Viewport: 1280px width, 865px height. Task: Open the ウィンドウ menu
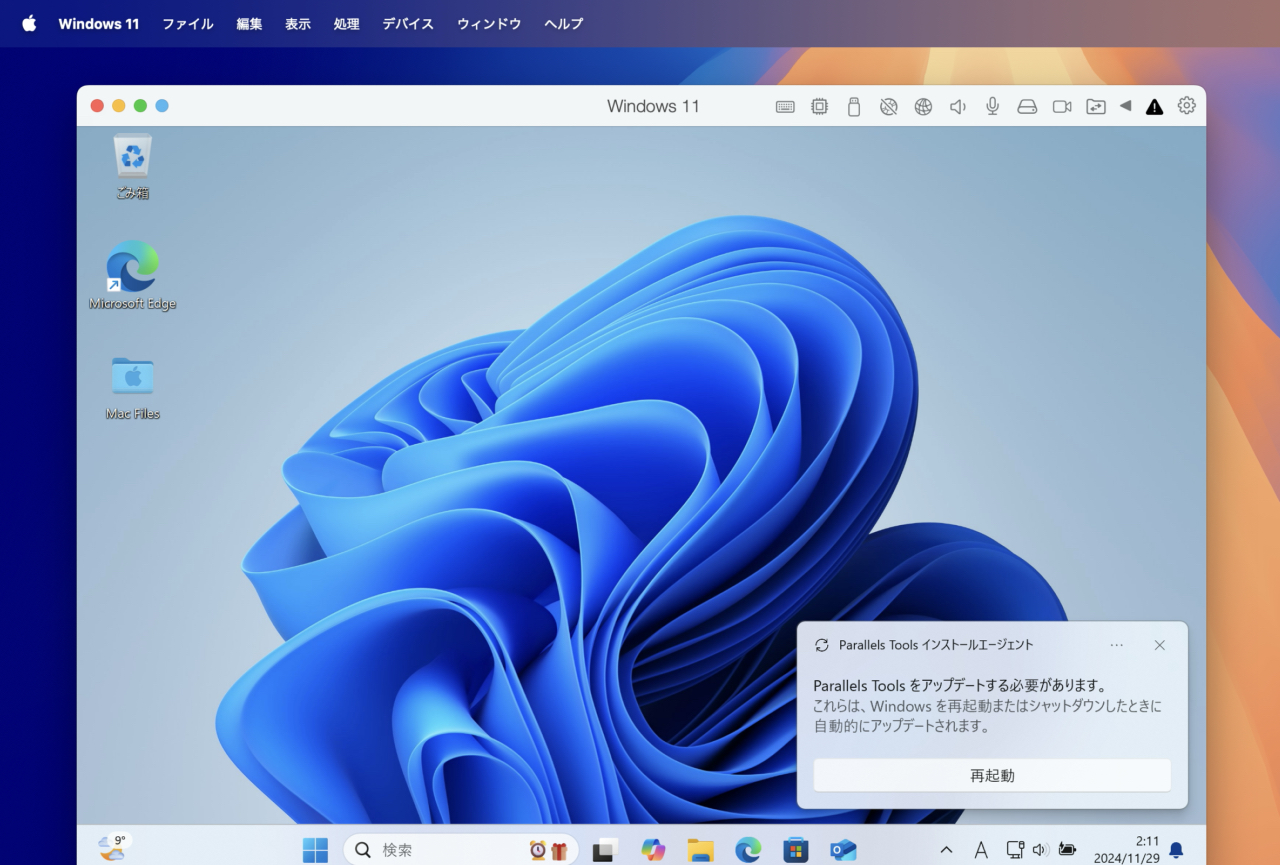(x=489, y=24)
